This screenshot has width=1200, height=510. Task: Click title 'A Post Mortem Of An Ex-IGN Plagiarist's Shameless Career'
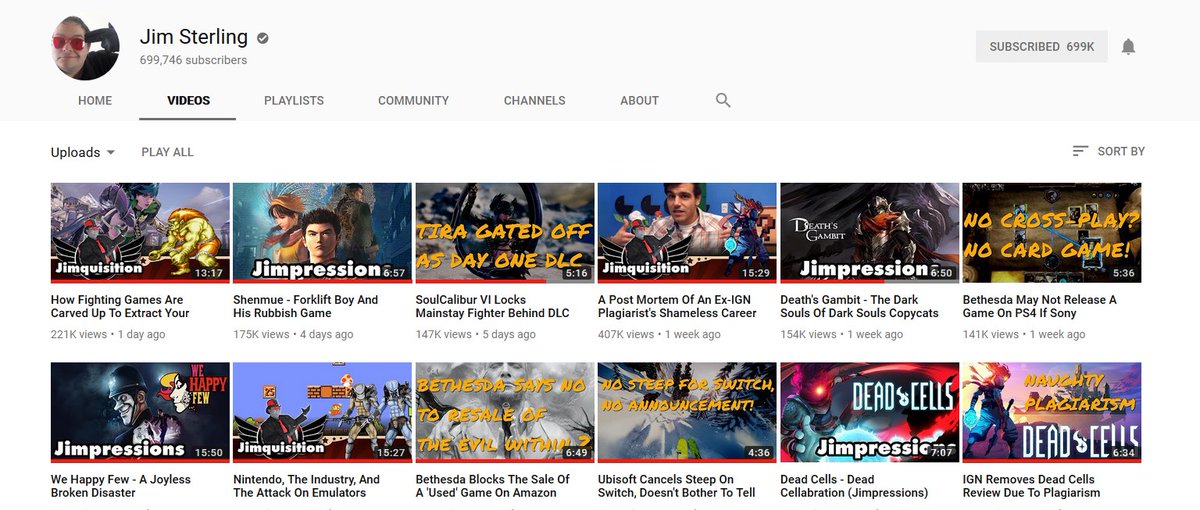pos(677,306)
